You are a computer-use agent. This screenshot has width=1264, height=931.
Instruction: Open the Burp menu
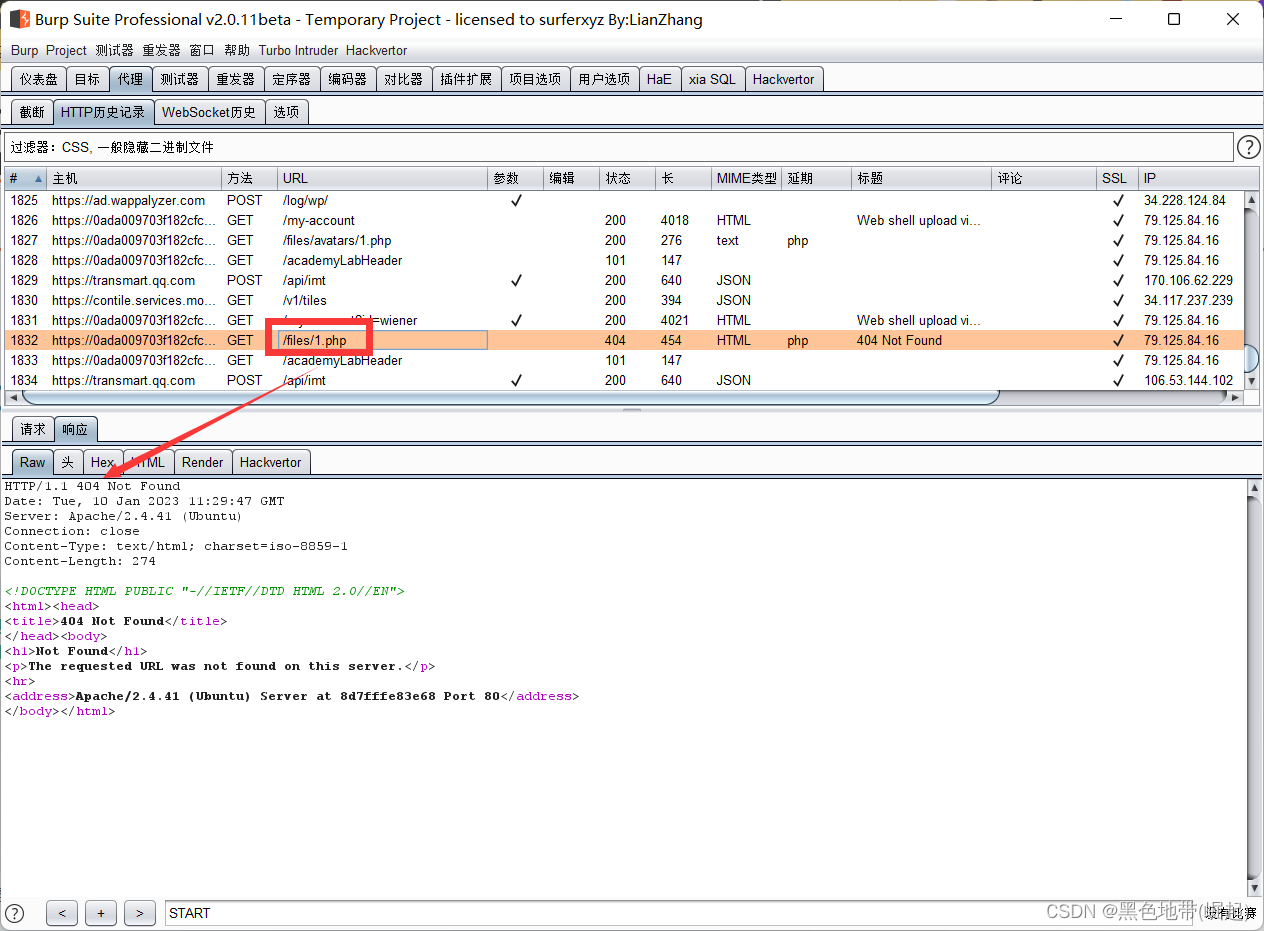[x=25, y=50]
